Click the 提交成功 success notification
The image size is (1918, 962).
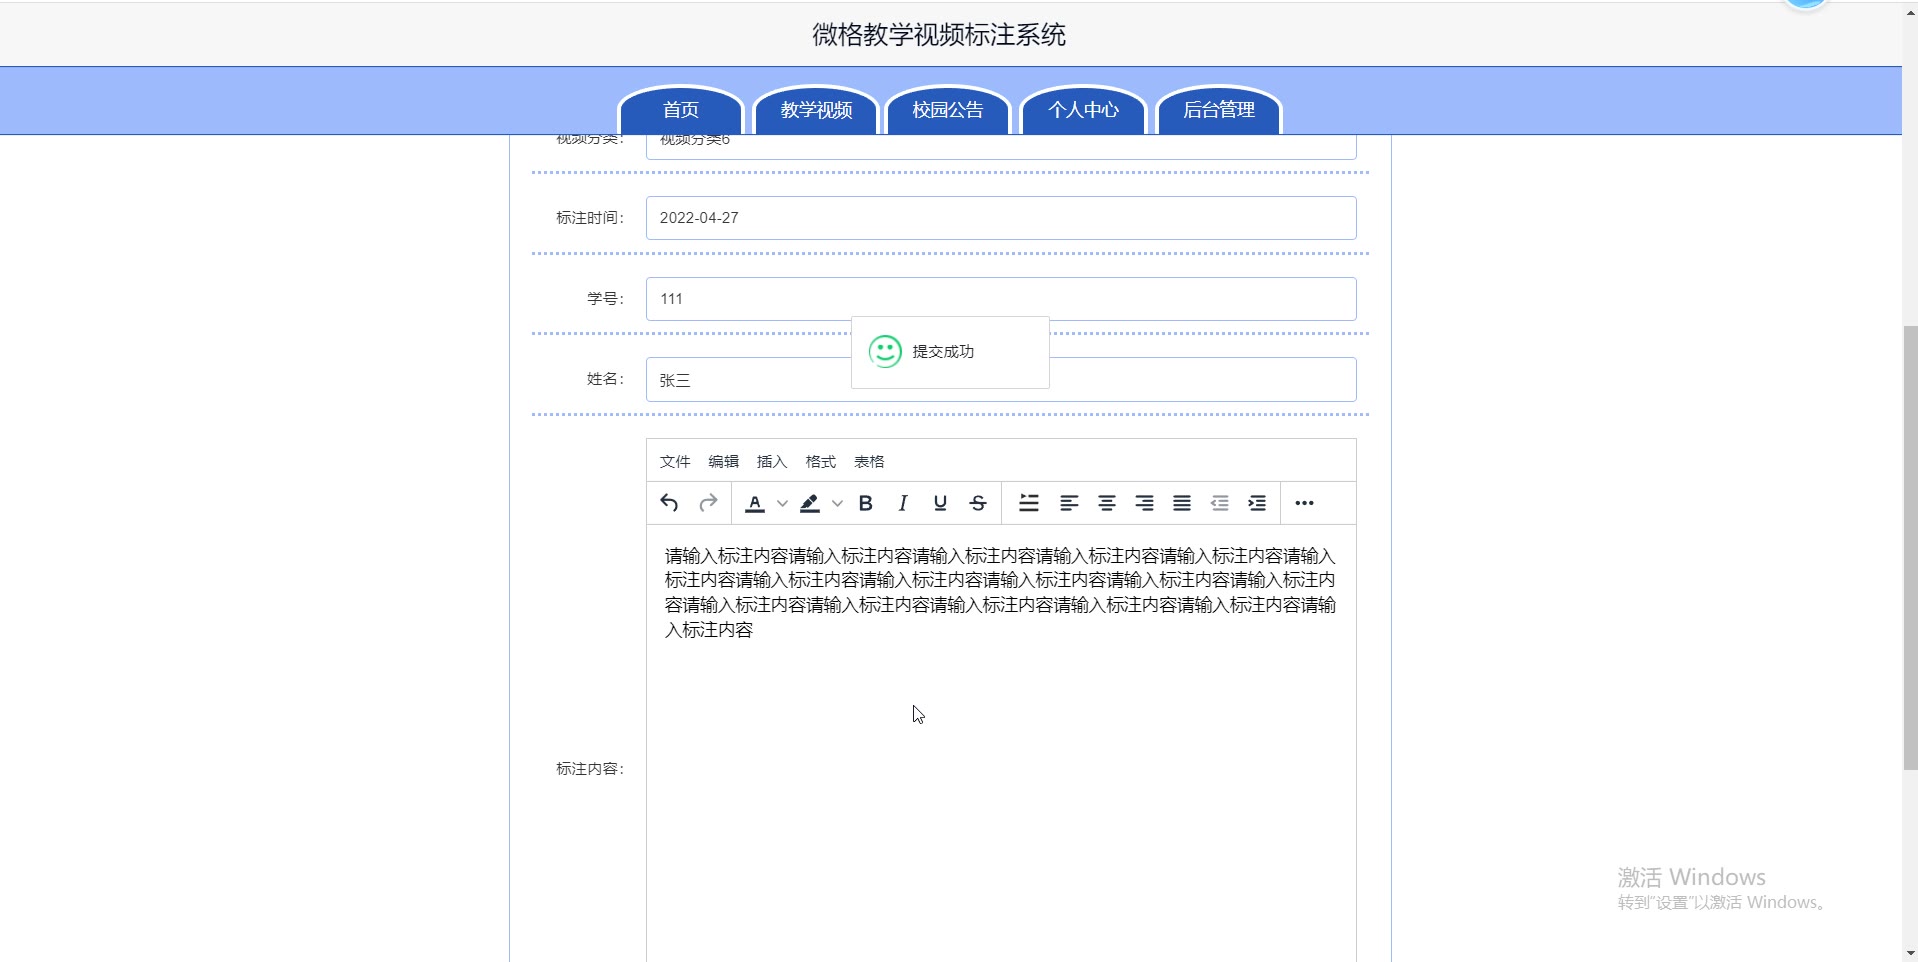point(950,352)
